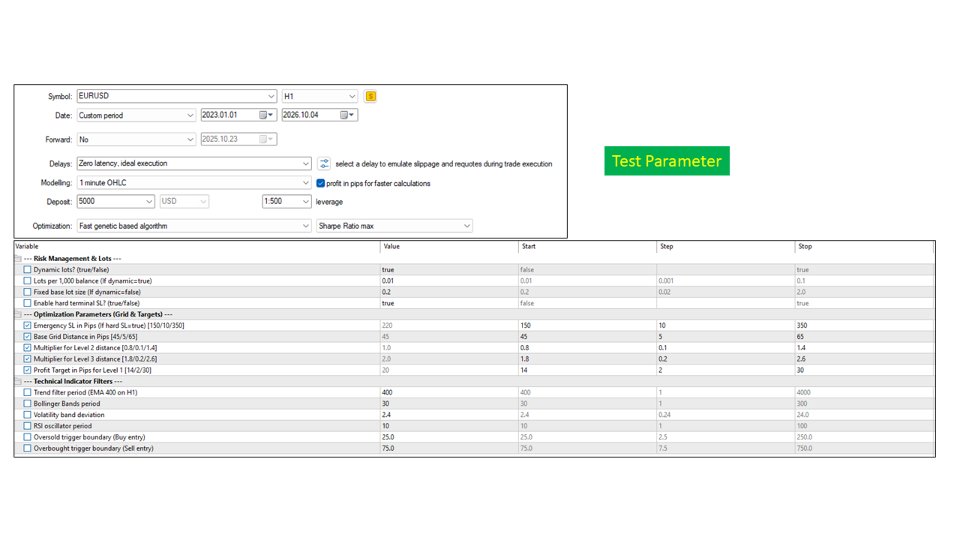Viewport: 960px width, 540px height.
Task: Open the EURUSD symbol dropdown
Action: click(x=176, y=96)
